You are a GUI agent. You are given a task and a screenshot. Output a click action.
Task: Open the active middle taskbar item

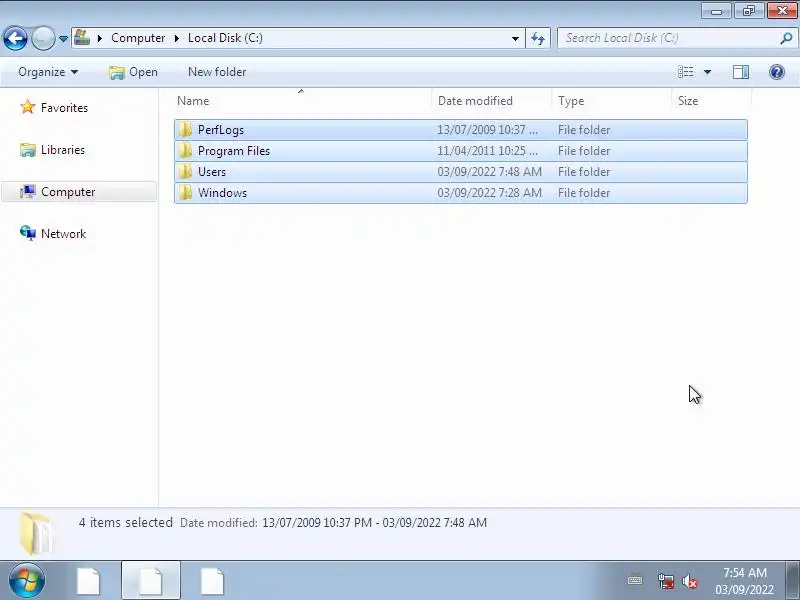tap(151, 581)
